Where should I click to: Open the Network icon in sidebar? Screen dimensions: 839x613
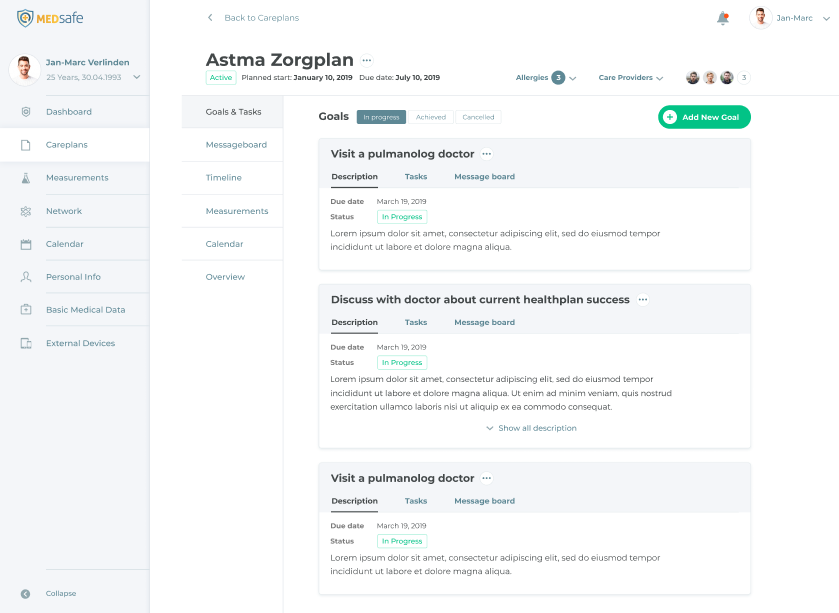[26, 211]
